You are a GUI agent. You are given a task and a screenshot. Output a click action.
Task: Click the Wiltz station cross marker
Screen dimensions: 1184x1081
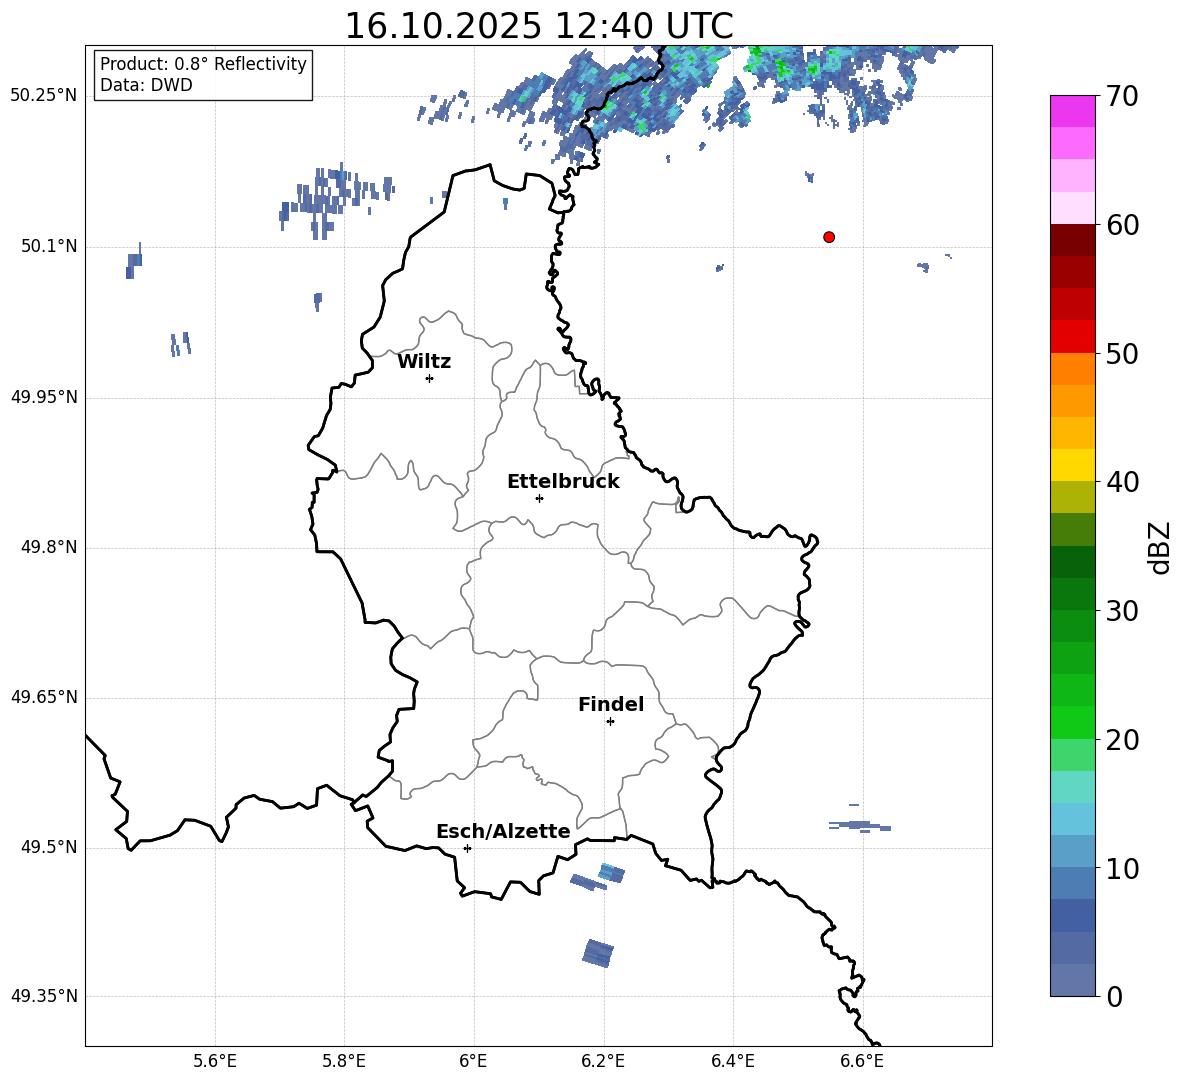[x=429, y=378]
